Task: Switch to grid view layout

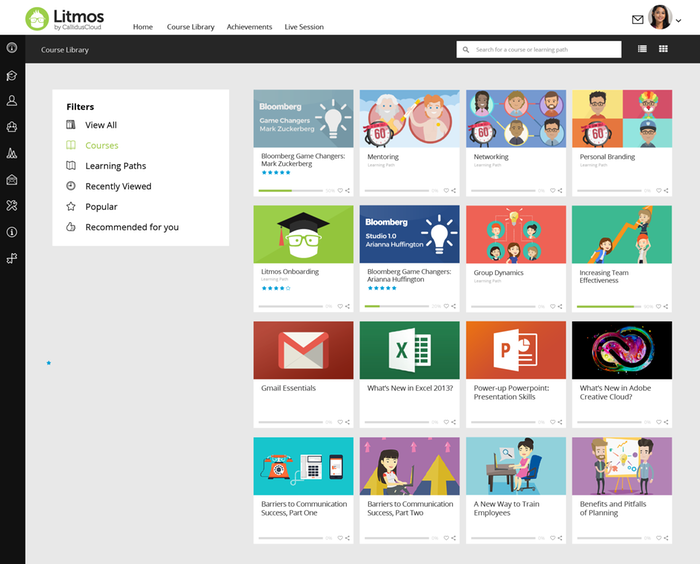Action: click(663, 49)
